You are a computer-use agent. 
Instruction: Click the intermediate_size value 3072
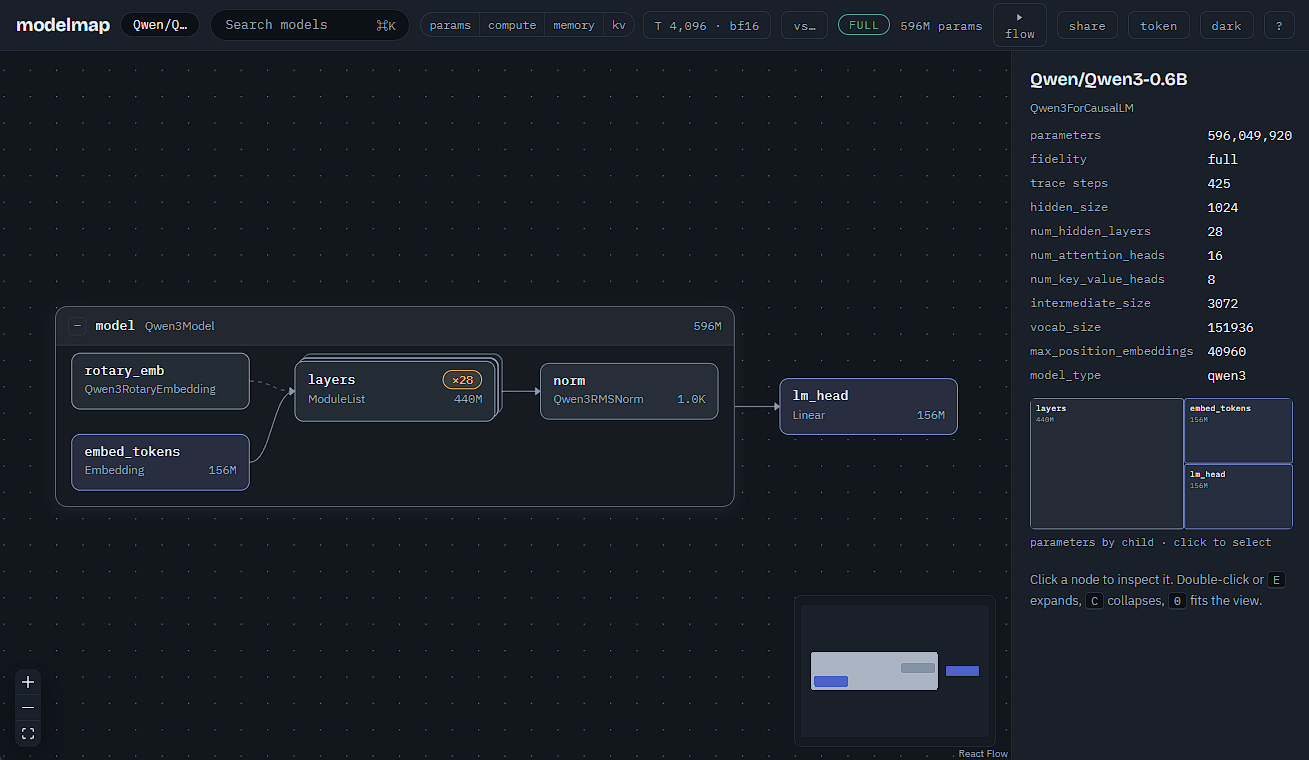(x=1223, y=303)
